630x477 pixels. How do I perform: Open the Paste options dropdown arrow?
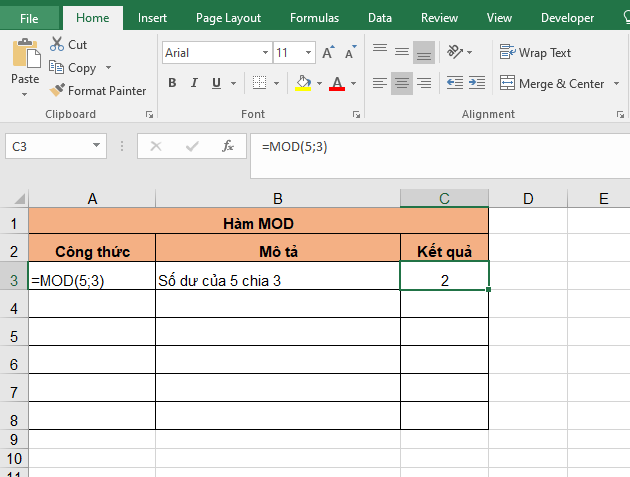(25, 94)
